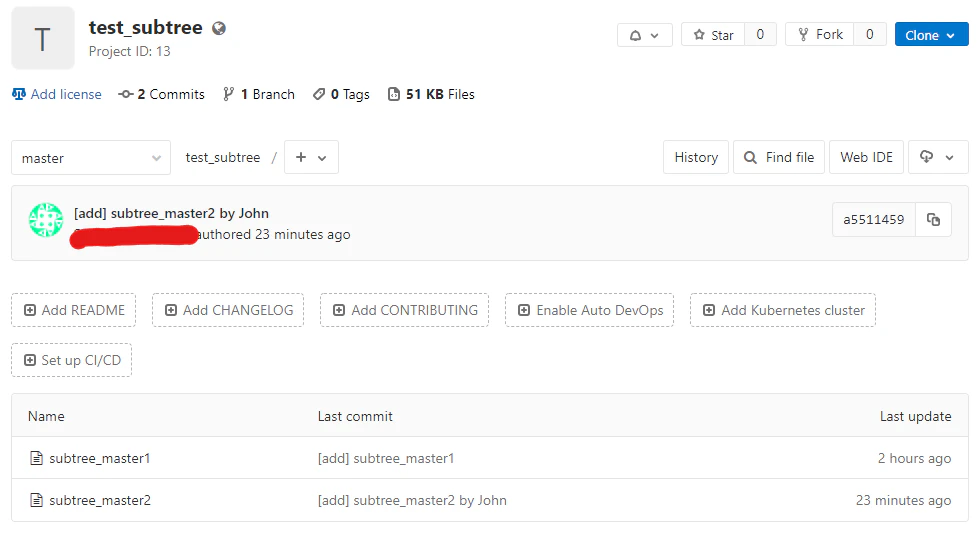
Task: Open the 1 Branch link
Action: click(x=259, y=94)
